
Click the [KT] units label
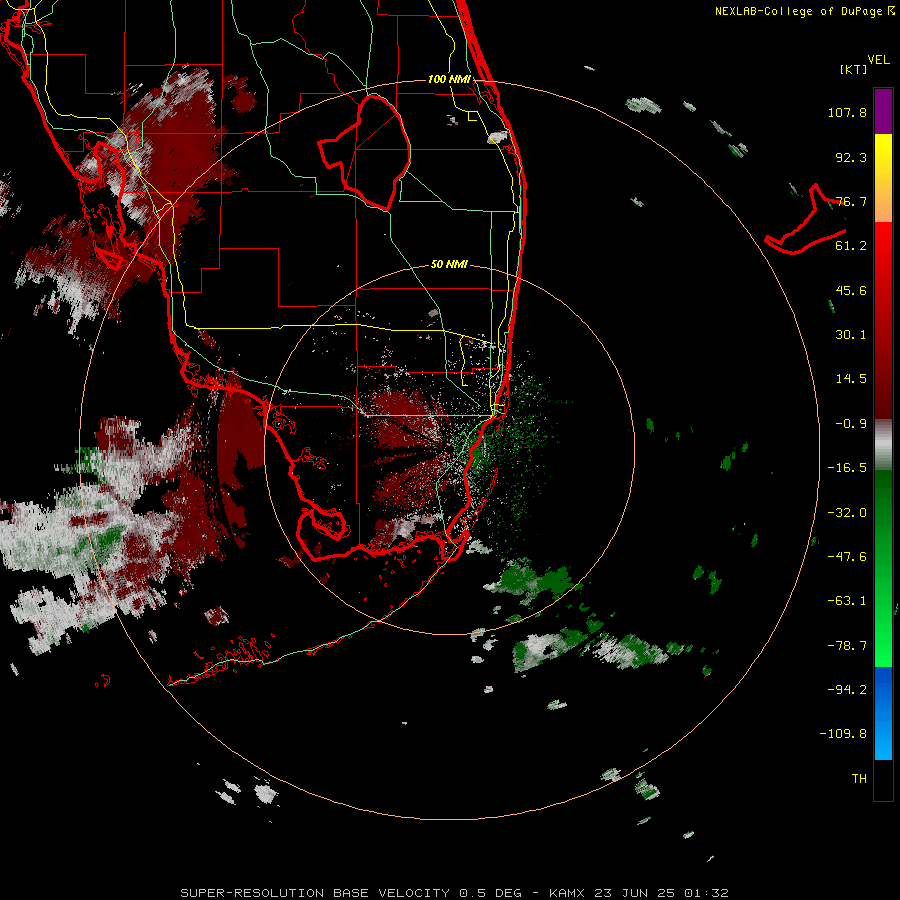853,69
